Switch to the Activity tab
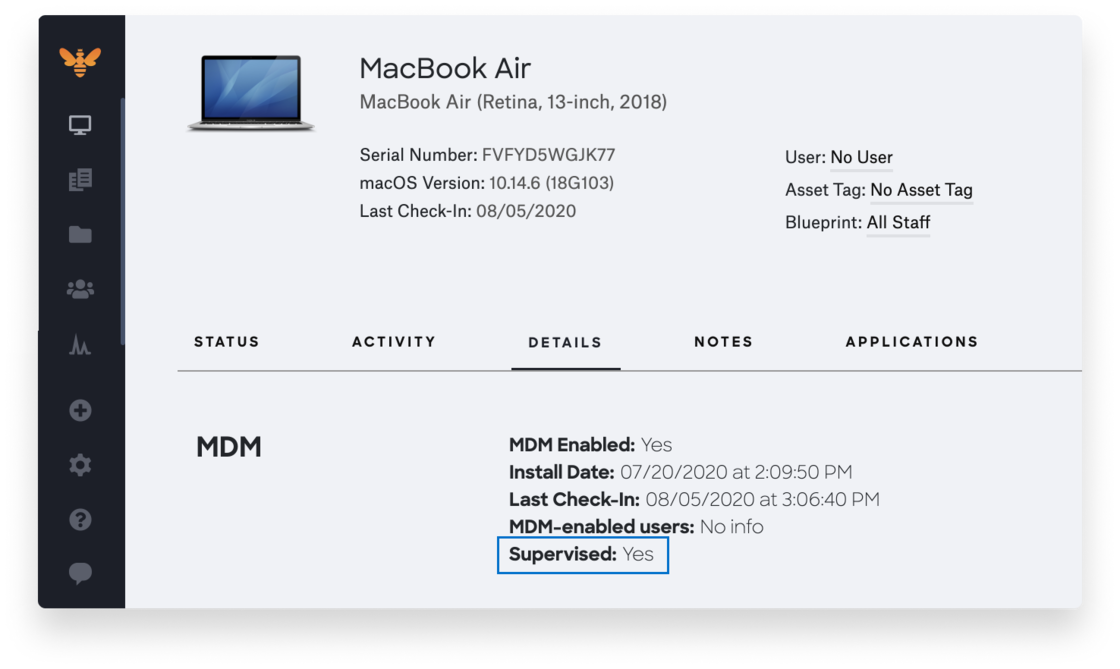This screenshot has width=1120, height=669. click(394, 342)
